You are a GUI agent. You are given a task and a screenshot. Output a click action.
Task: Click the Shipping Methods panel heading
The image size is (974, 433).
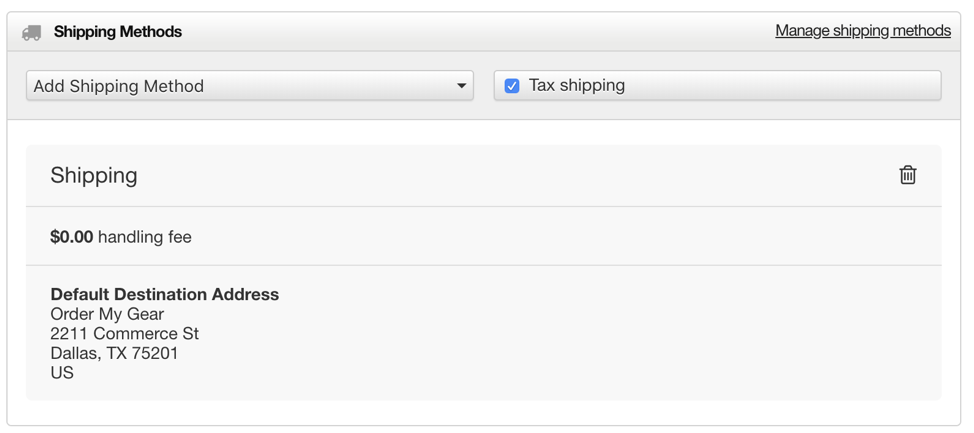[x=118, y=32]
